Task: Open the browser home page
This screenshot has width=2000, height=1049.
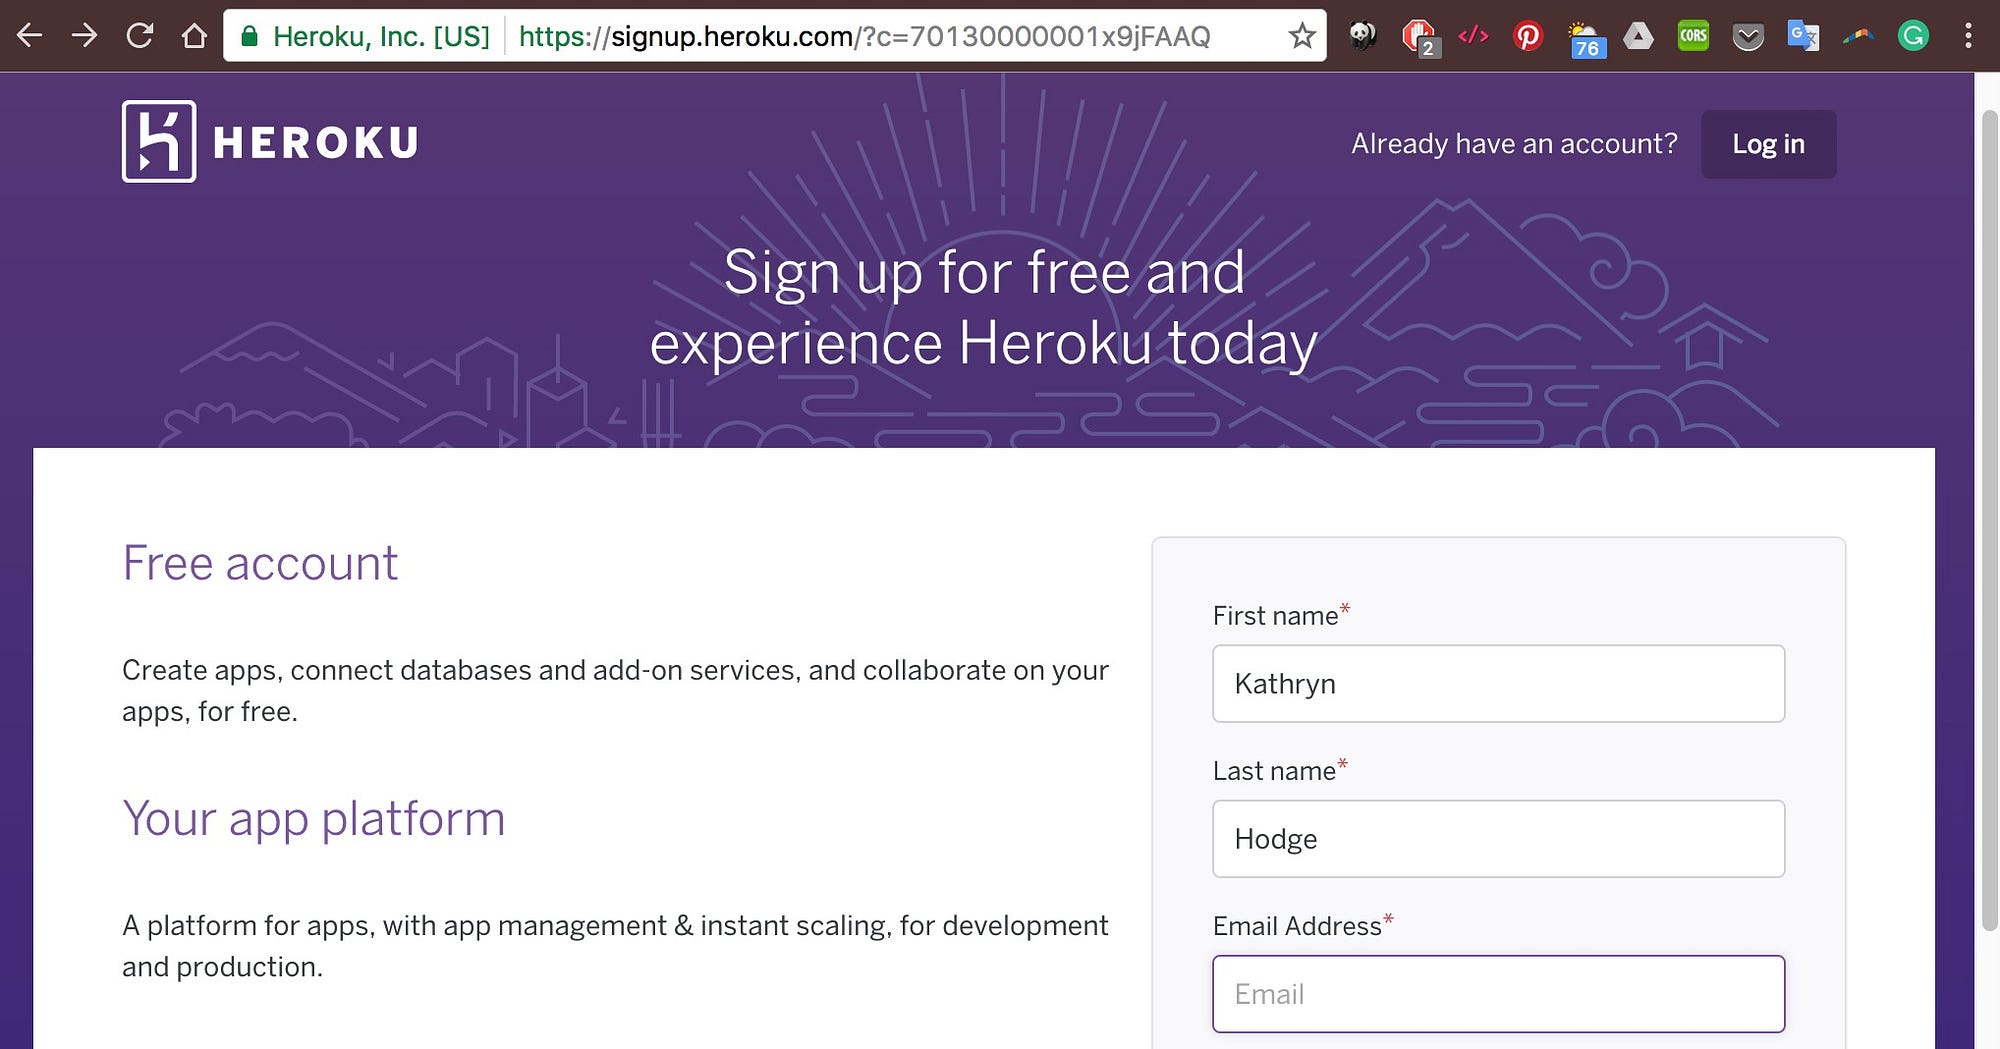Action: [x=194, y=36]
